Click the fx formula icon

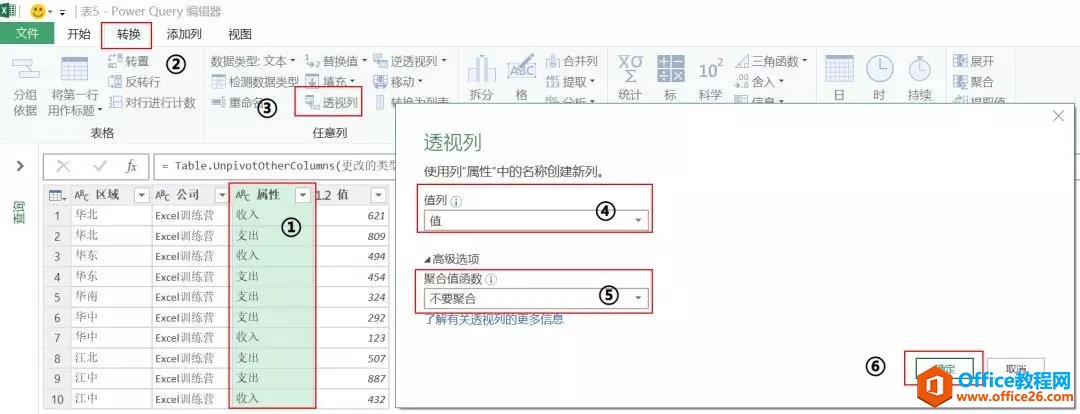tap(131, 166)
